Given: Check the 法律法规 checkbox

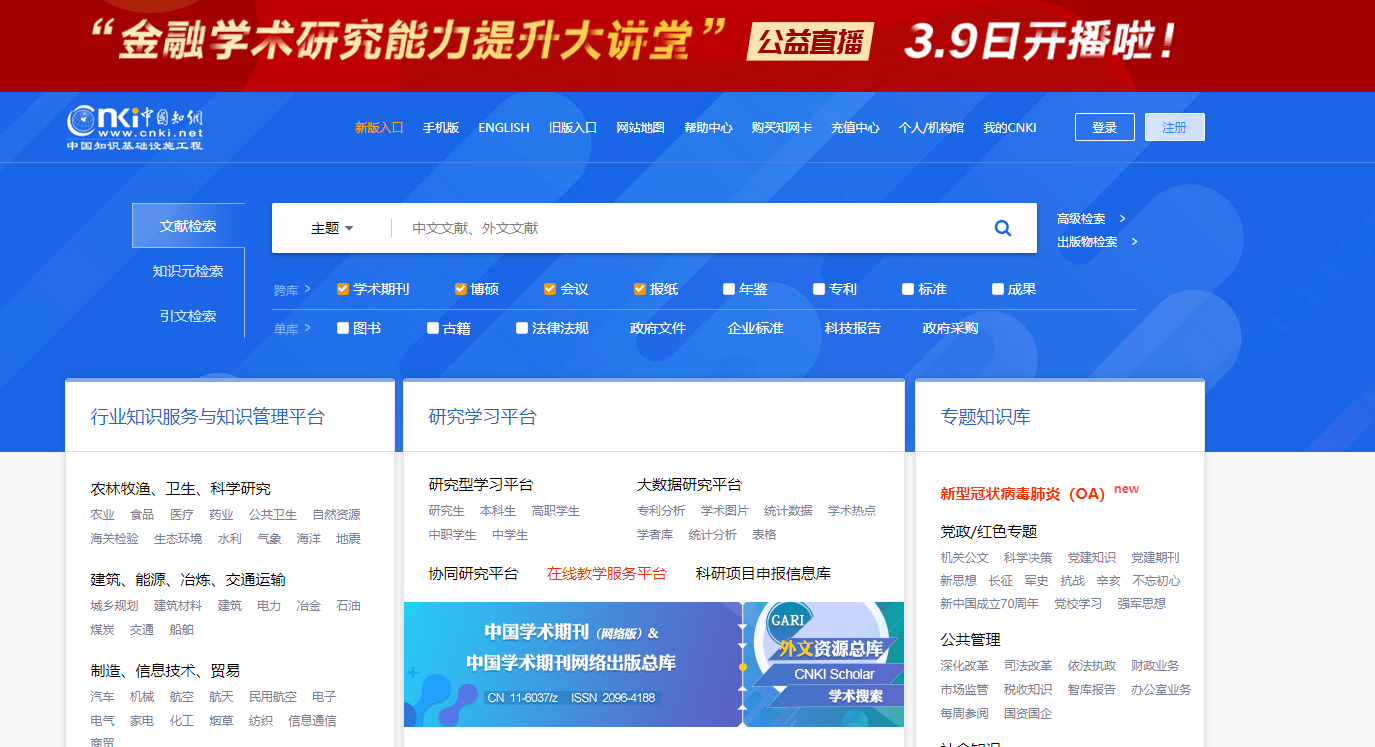Looking at the screenshot, I should click(522, 328).
